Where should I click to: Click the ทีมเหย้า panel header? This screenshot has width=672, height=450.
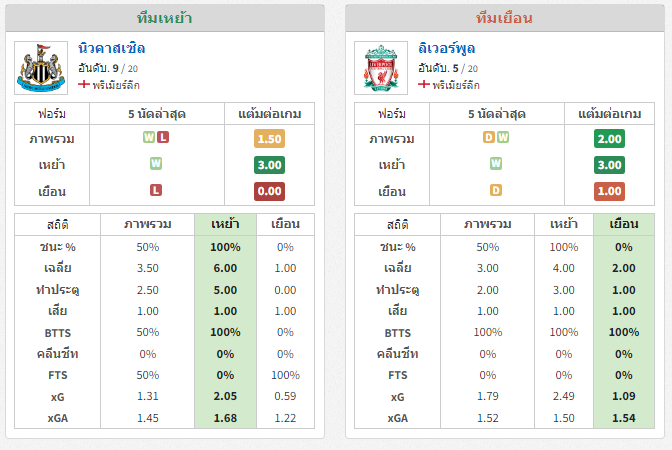[x=165, y=18]
